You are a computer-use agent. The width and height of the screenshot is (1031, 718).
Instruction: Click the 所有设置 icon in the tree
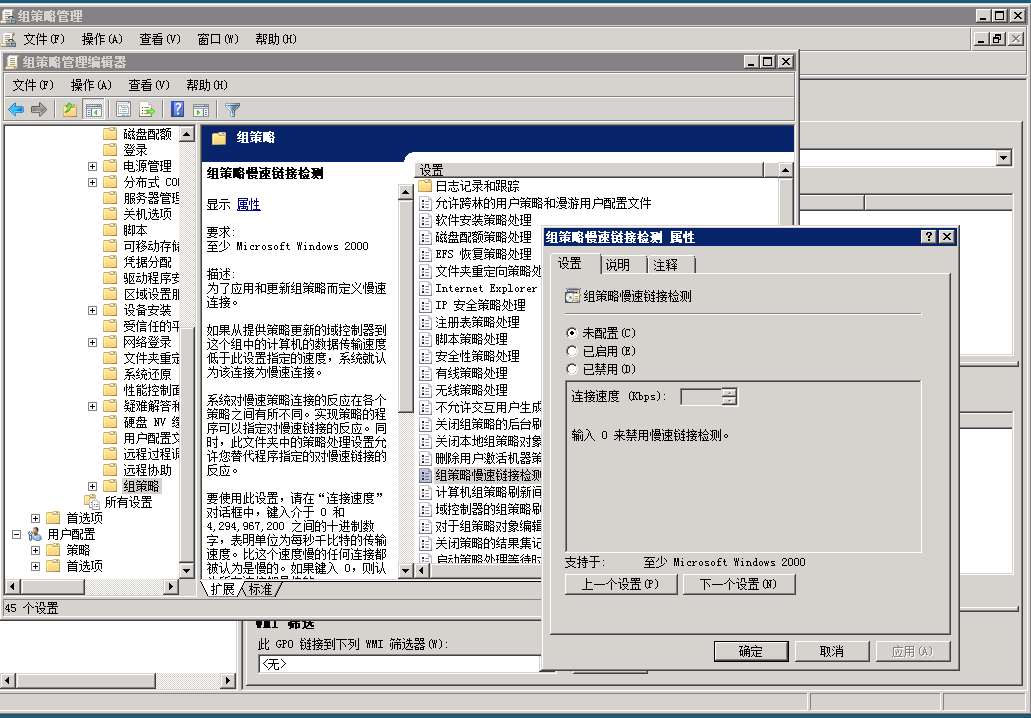coord(91,502)
